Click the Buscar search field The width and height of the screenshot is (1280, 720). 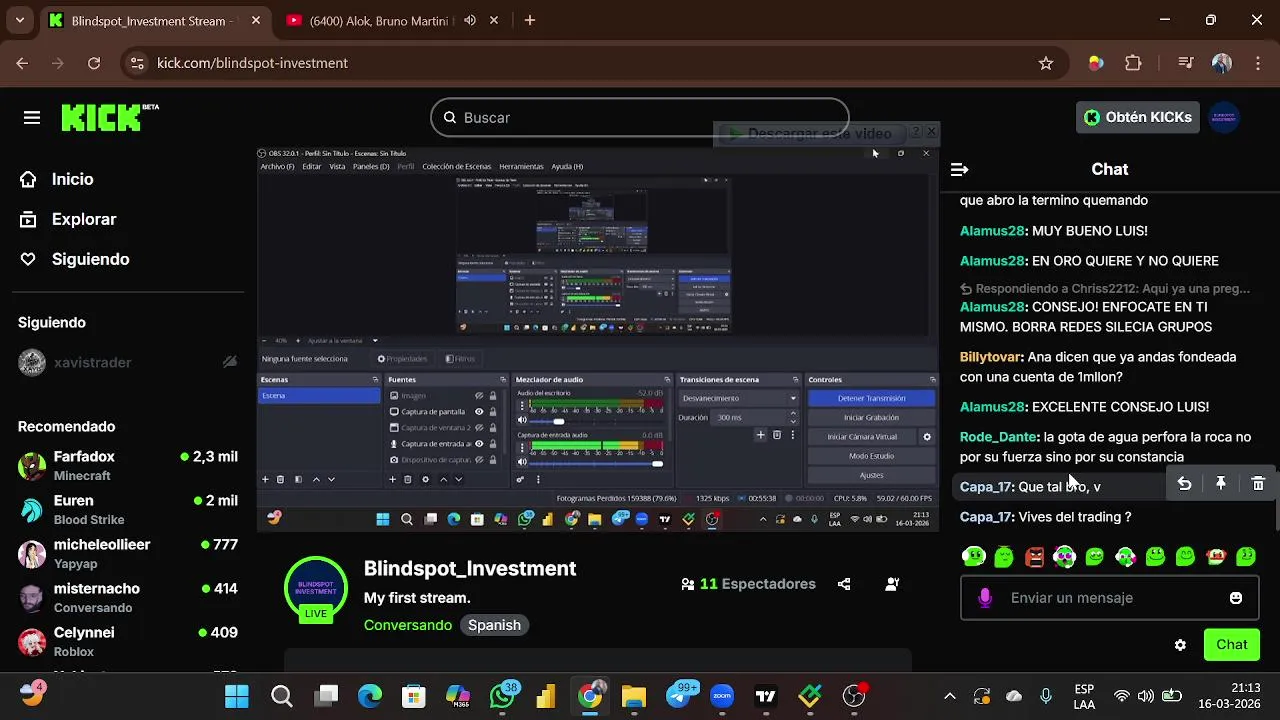pos(639,117)
